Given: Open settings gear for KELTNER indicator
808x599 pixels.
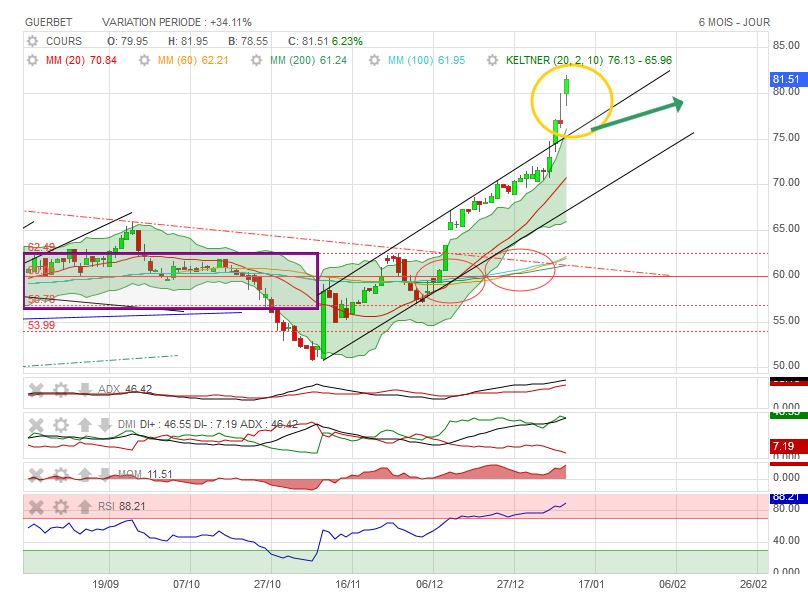Looking at the screenshot, I should coord(493,60).
